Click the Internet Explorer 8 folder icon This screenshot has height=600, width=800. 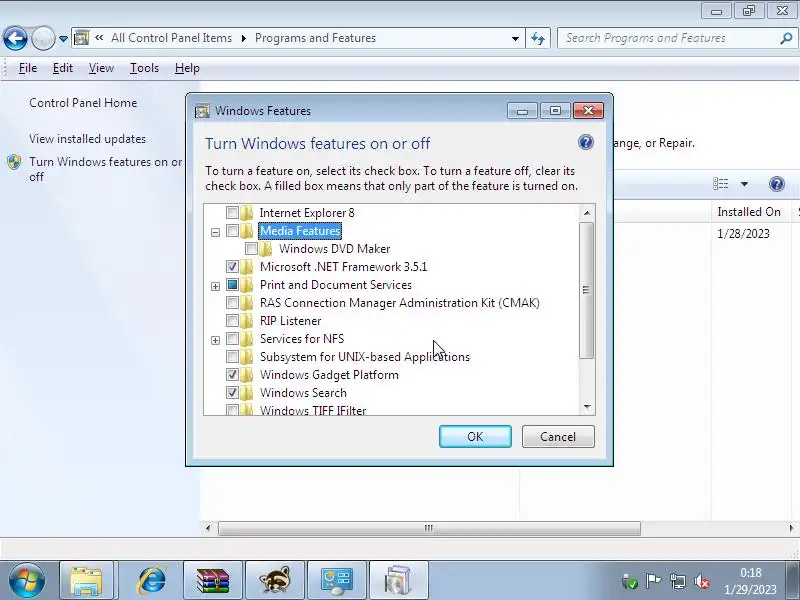247,212
